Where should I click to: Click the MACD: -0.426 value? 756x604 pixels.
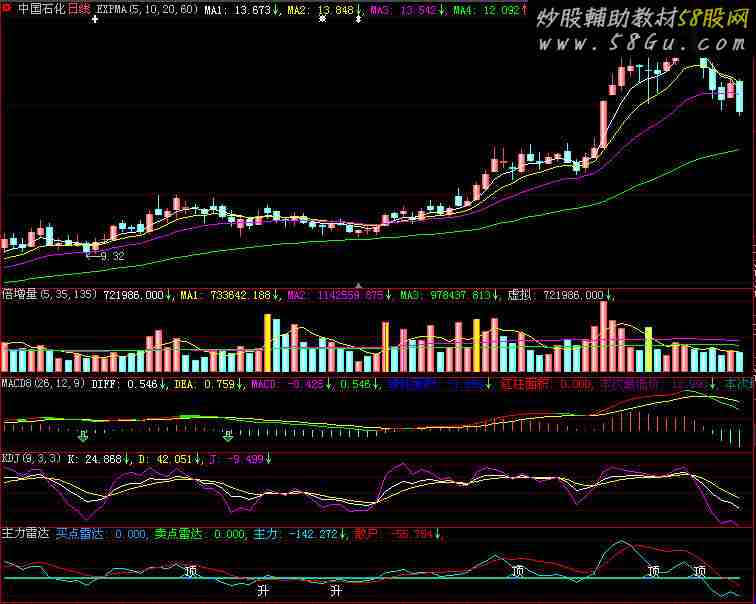tap(287, 384)
